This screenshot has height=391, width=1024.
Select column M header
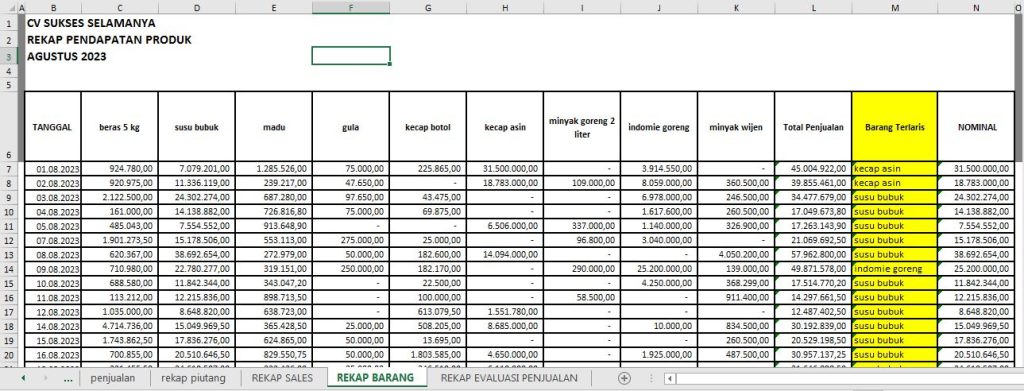click(894, 7)
